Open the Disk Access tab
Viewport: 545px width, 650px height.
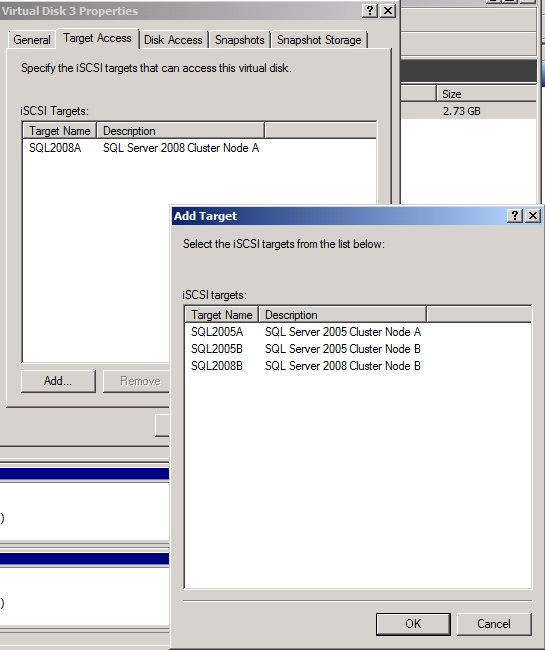pos(173,40)
